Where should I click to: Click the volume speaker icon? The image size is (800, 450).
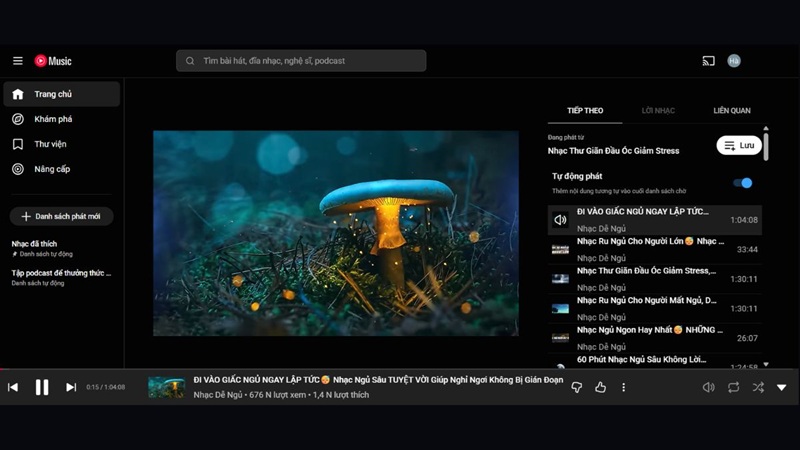click(708, 387)
